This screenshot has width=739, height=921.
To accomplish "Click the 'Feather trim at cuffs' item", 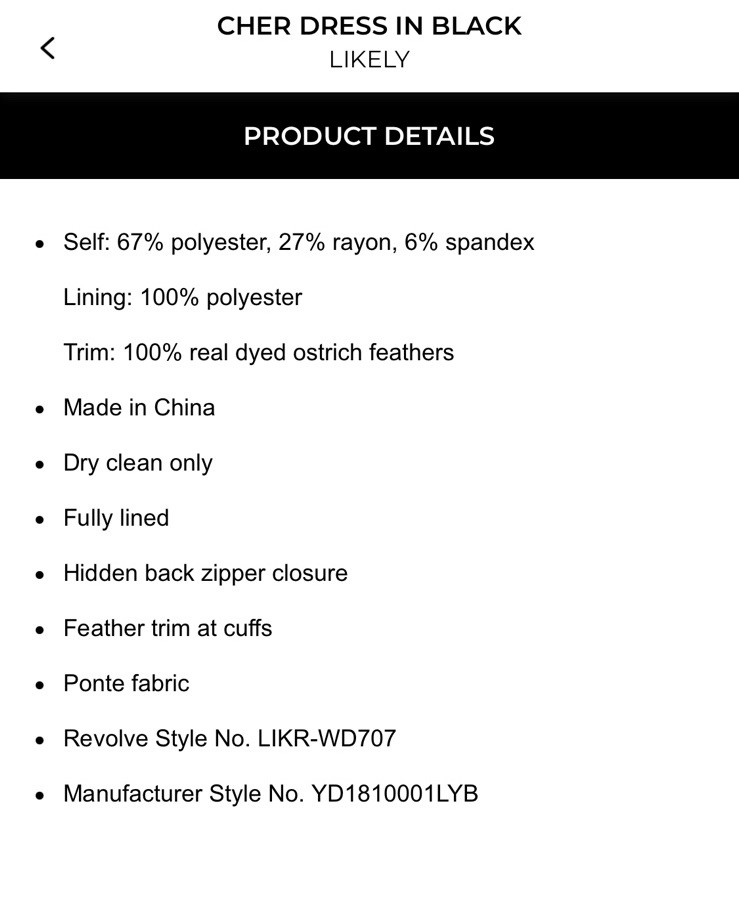I will pos(167,628).
